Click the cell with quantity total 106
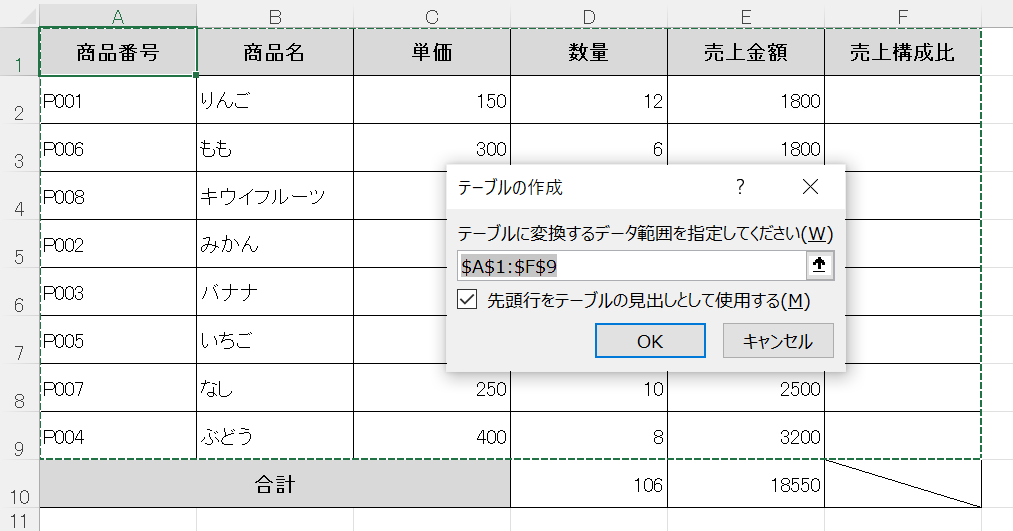Image resolution: width=1013 pixels, height=531 pixels. click(589, 485)
